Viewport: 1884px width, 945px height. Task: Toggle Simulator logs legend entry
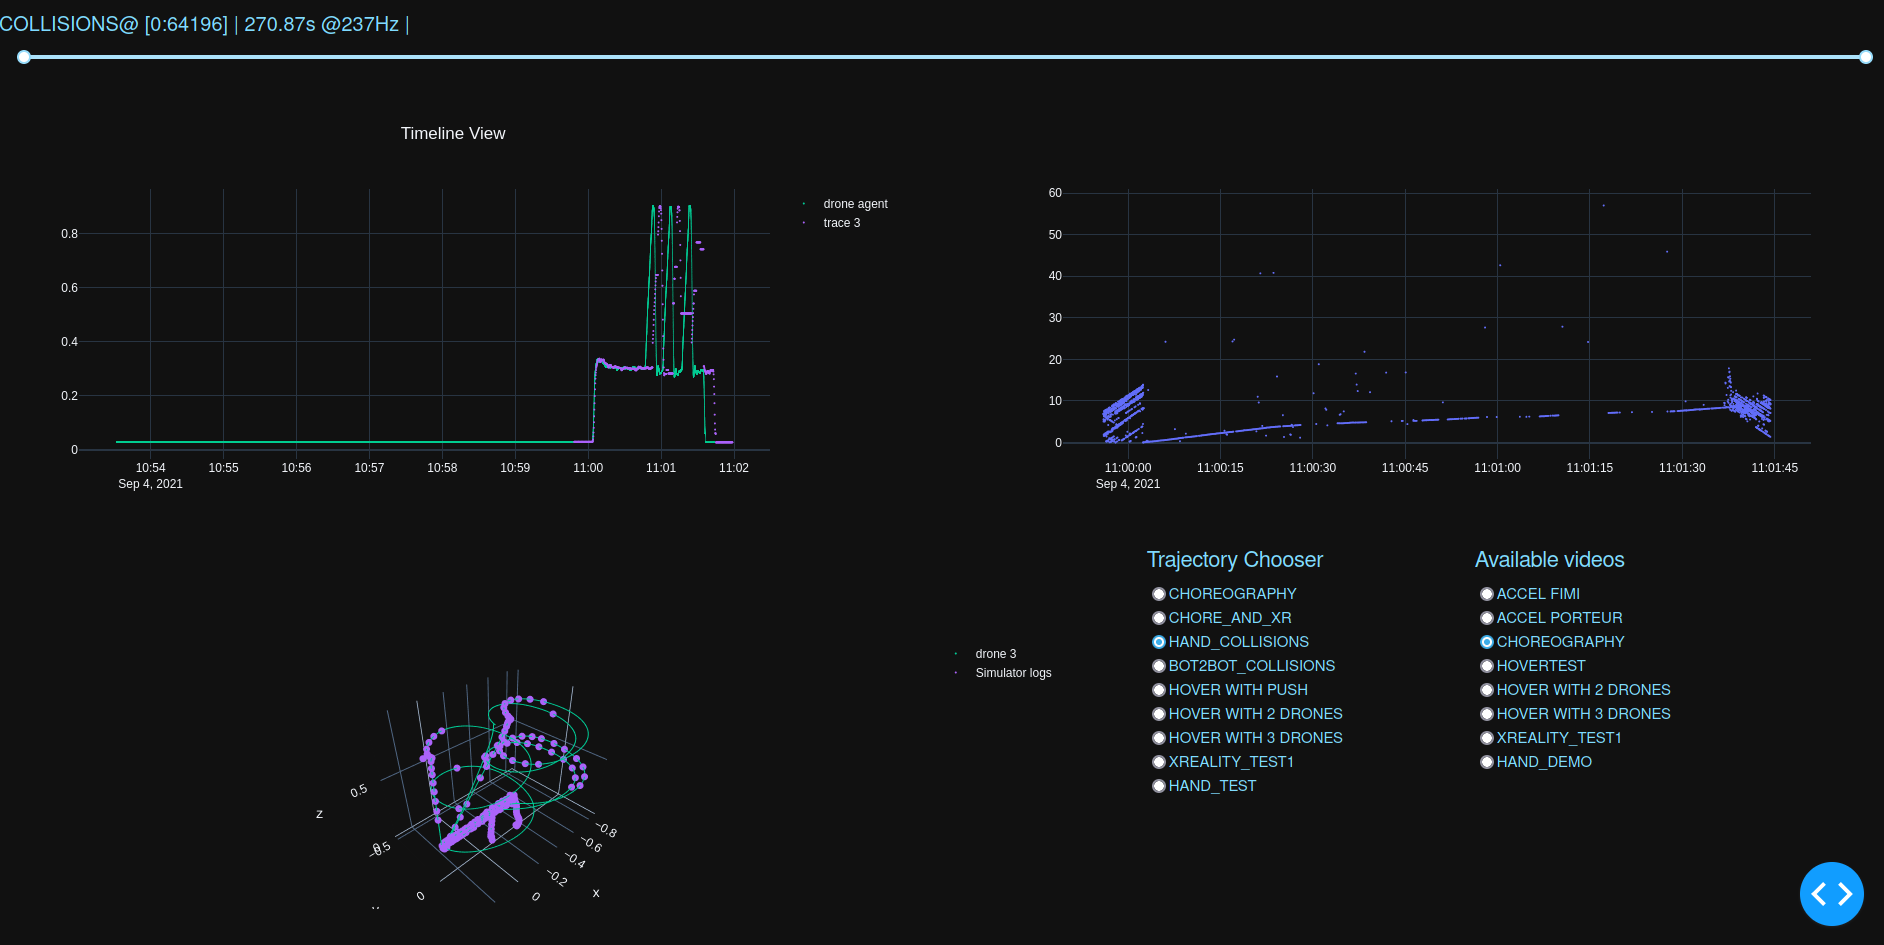pyautogui.click(x=1012, y=672)
